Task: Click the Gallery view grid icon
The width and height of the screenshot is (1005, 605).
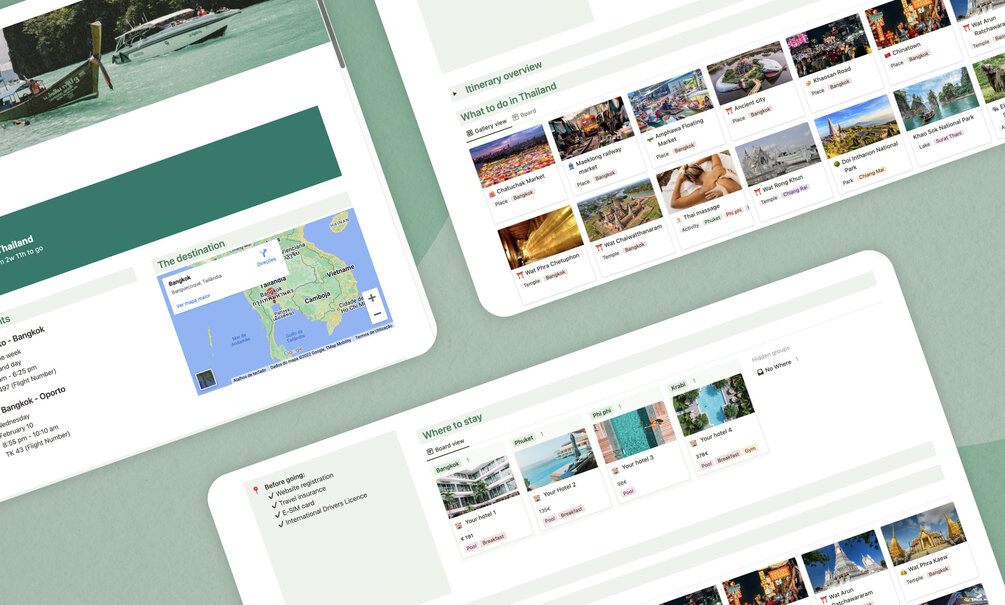Action: (x=470, y=133)
